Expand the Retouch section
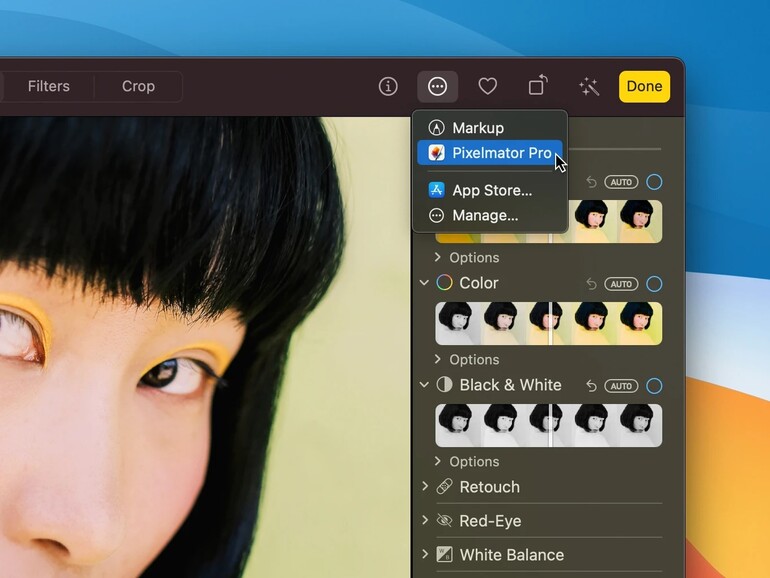 tap(425, 486)
